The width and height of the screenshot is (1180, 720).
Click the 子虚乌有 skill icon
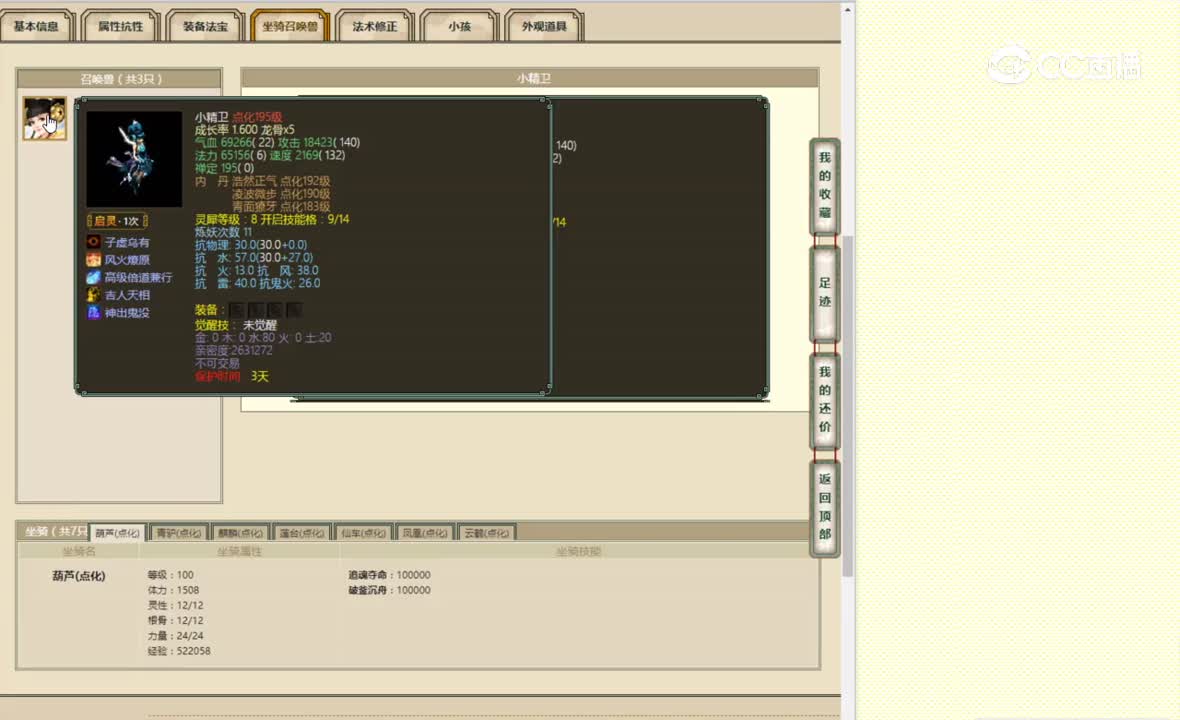click(93, 242)
